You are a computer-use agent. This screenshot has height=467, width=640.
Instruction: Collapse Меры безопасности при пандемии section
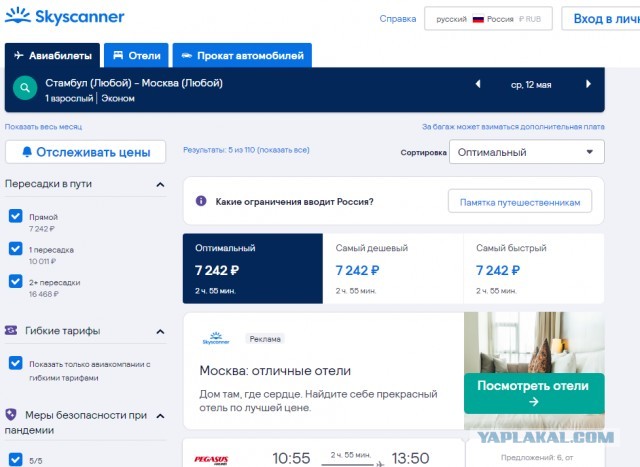(x=160, y=416)
